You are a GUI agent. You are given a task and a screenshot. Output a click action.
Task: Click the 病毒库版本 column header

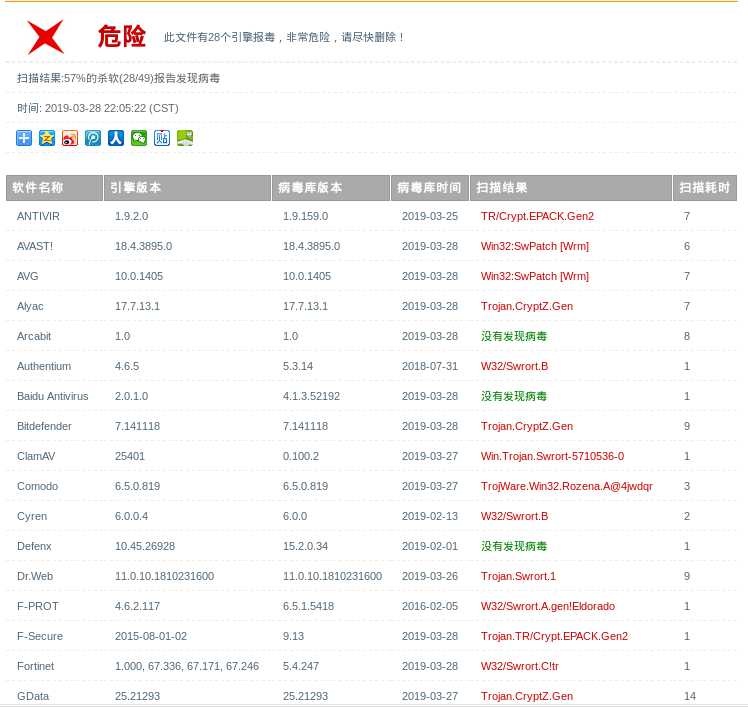pos(331,187)
